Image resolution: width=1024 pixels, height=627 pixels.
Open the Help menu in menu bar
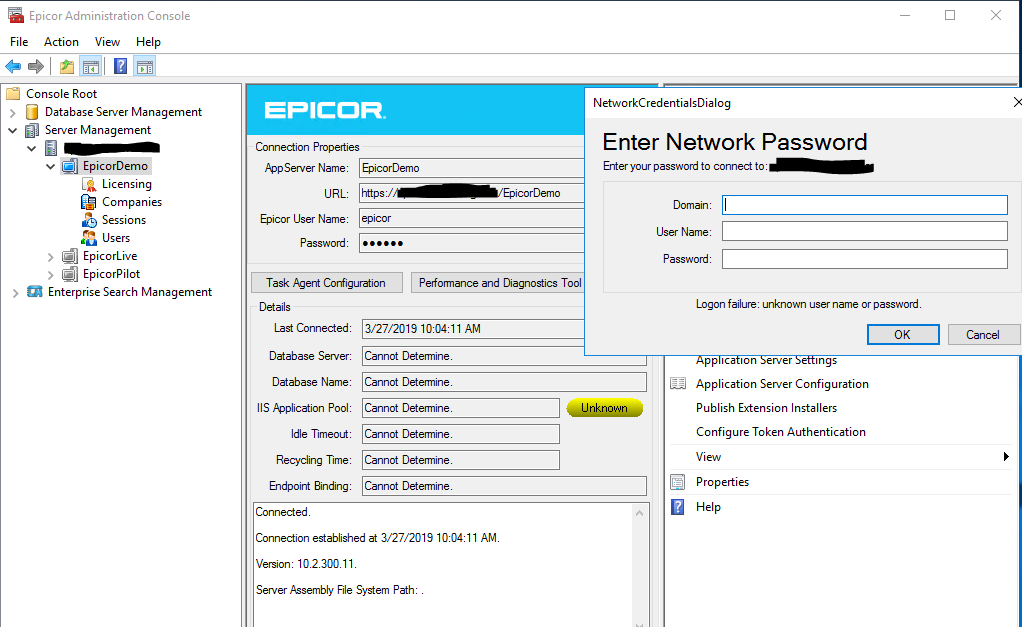click(148, 42)
